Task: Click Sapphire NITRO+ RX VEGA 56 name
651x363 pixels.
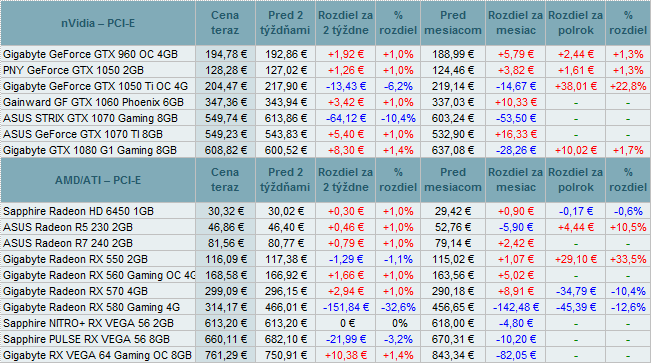Action: 88,323
